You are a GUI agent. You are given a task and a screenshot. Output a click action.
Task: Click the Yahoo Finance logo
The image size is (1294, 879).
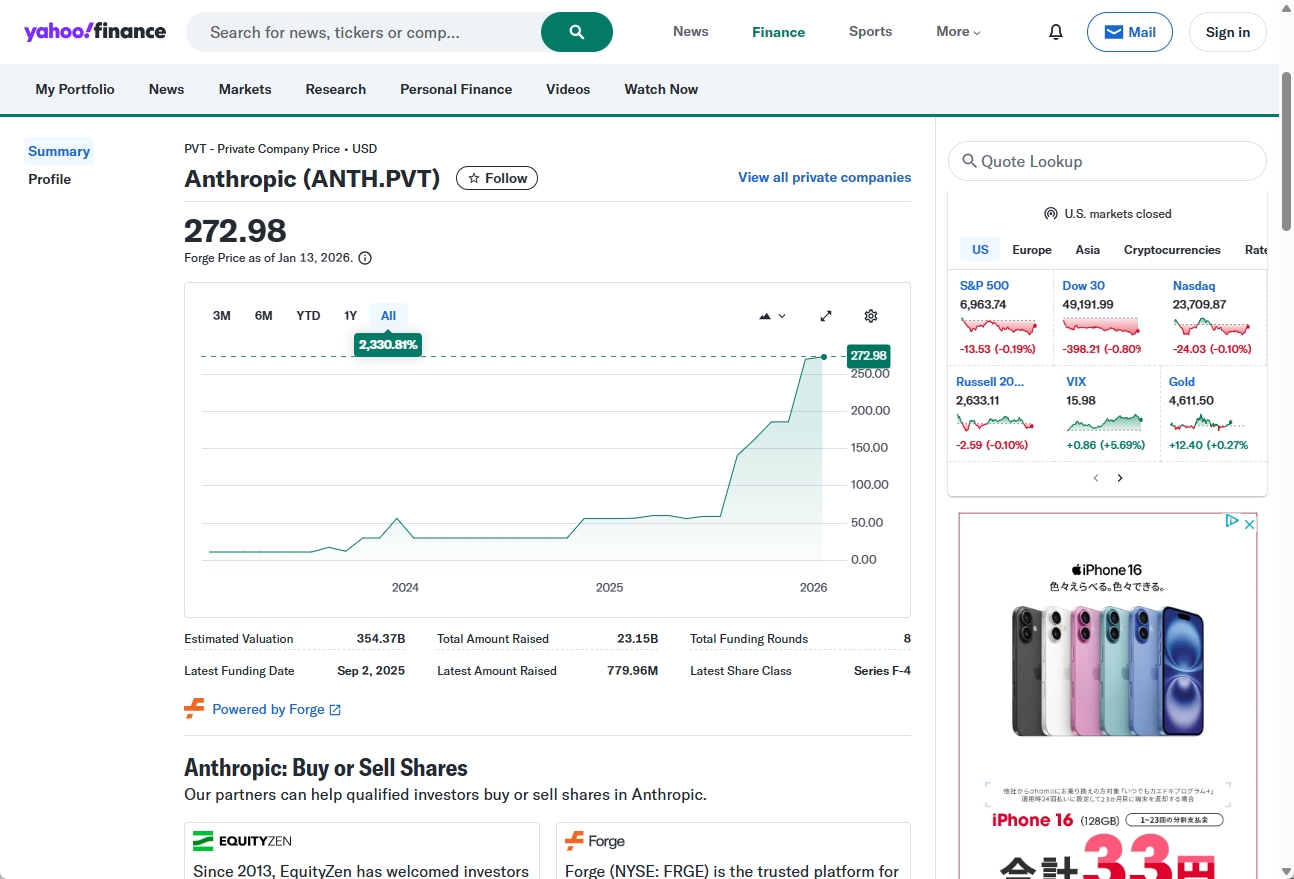pyautogui.click(x=95, y=31)
